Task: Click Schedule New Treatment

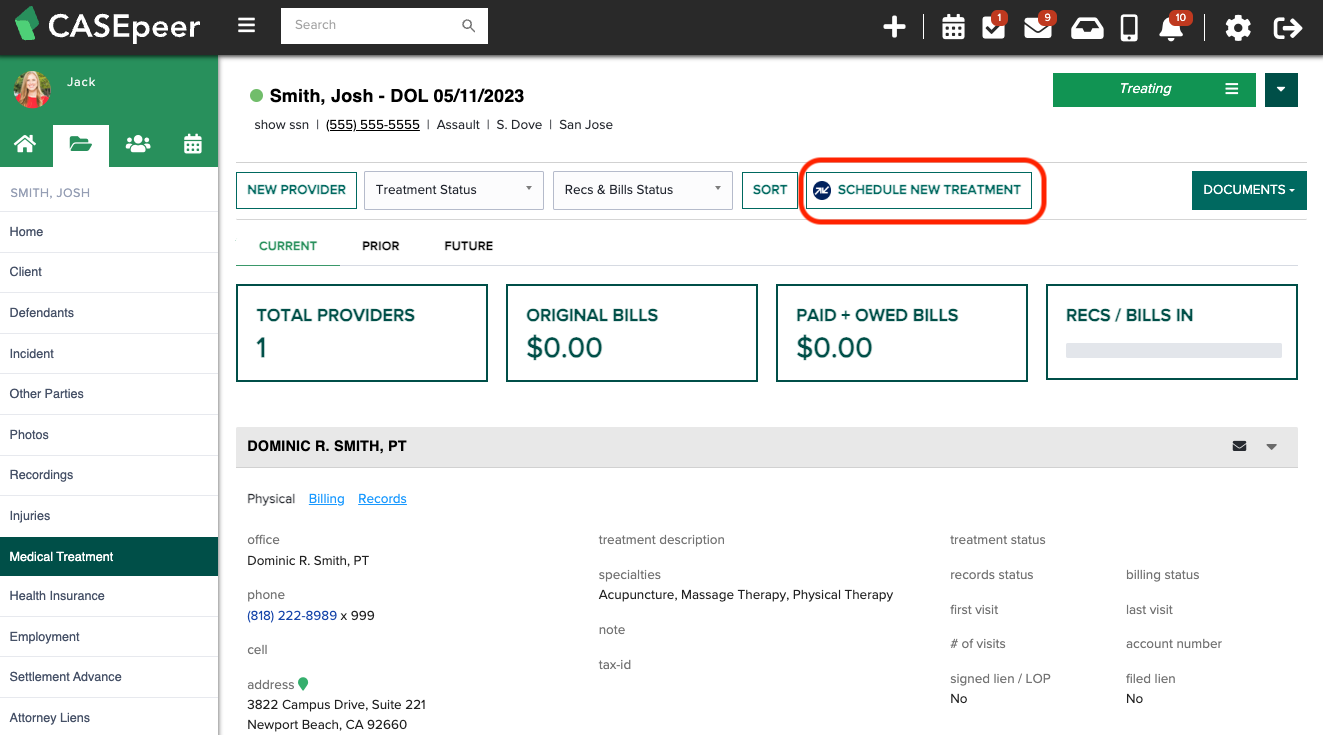Action: (x=920, y=189)
